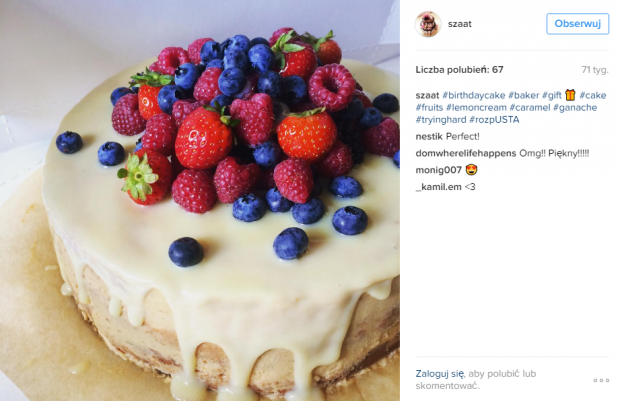The height and width of the screenshot is (401, 620).
Task: Open the szaat profile avatar
Action: pyautogui.click(x=428, y=24)
